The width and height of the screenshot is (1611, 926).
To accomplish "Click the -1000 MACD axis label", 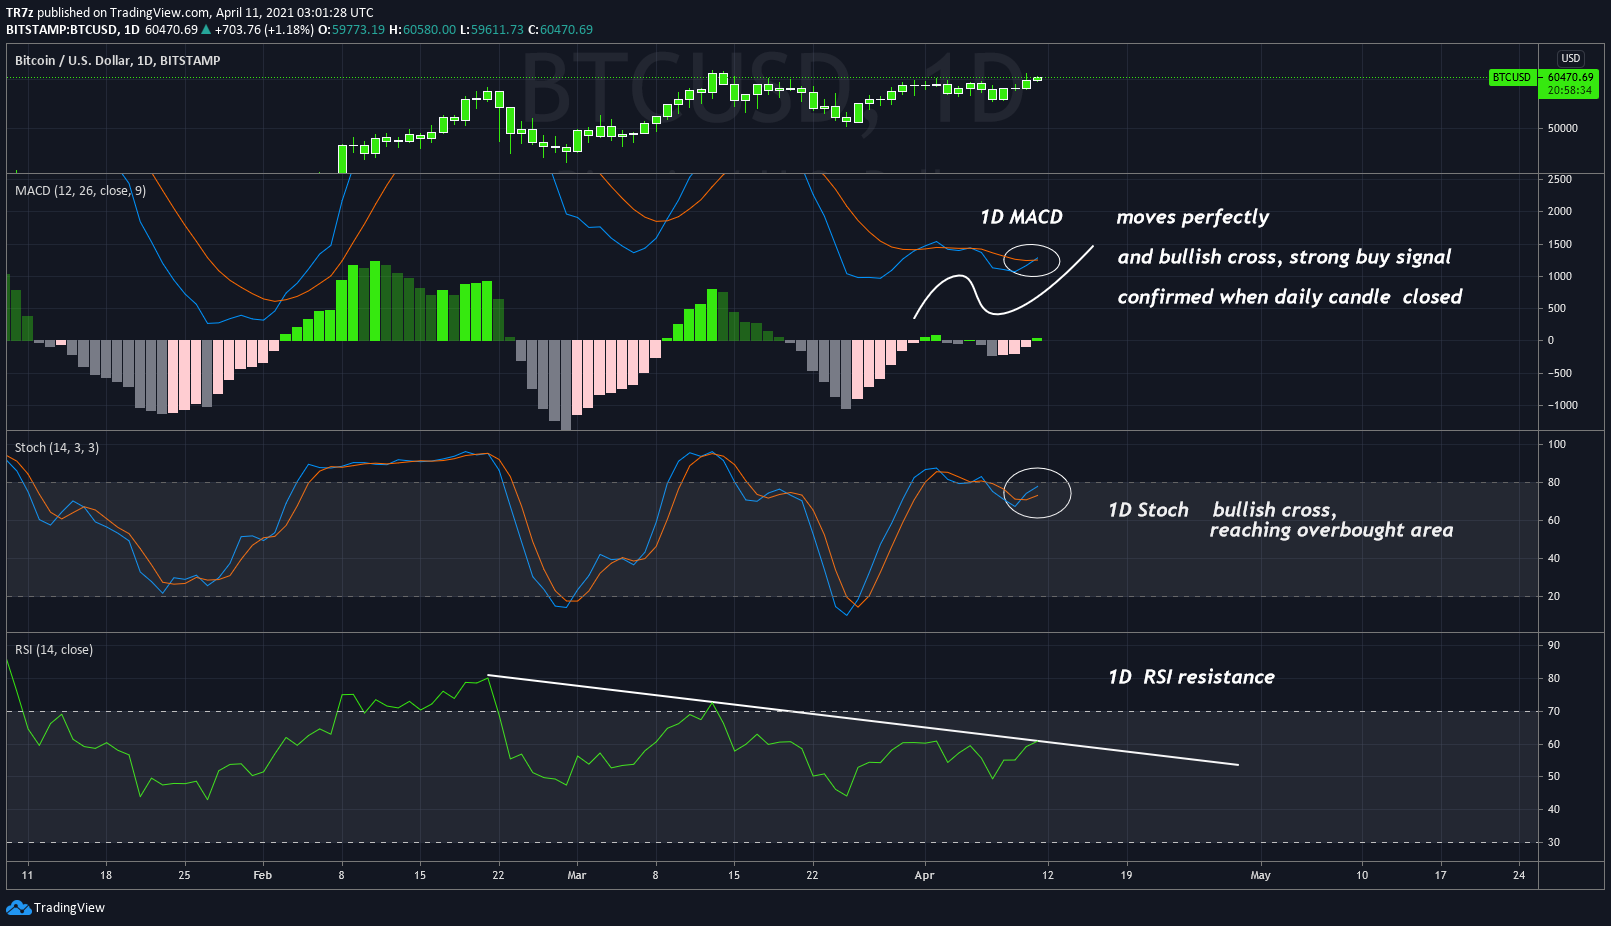I will [x=1562, y=405].
